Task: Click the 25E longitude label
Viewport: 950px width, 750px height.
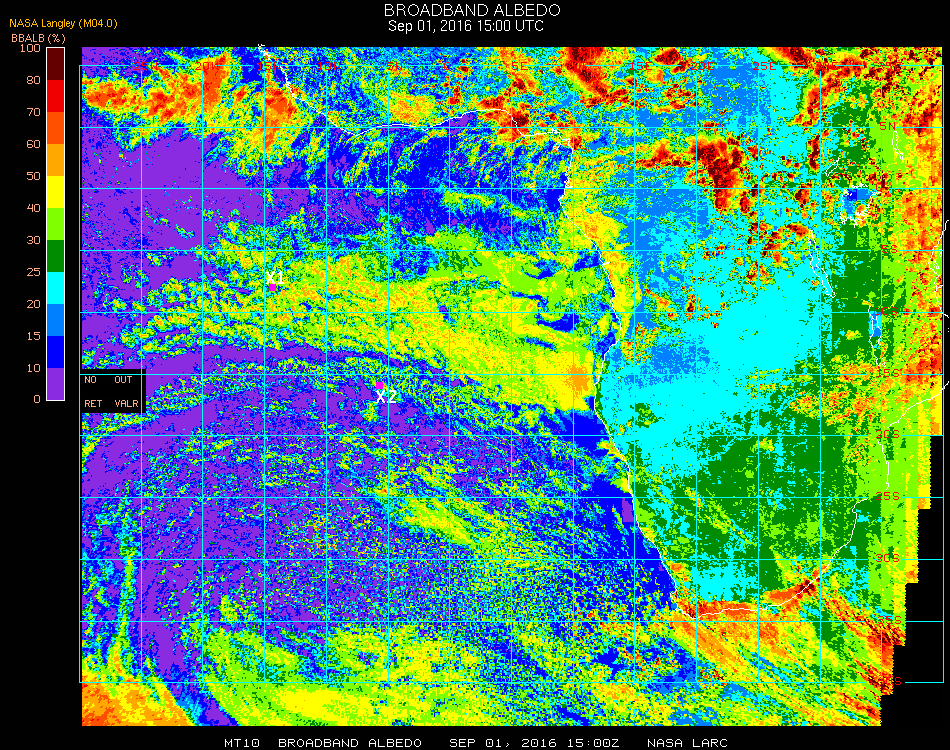Action: (764, 66)
